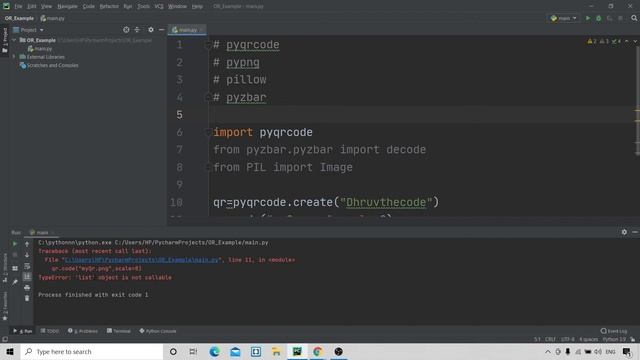Pin the Run tab with the pin icon
Viewport: 640px width, 360px height.
coord(15,282)
